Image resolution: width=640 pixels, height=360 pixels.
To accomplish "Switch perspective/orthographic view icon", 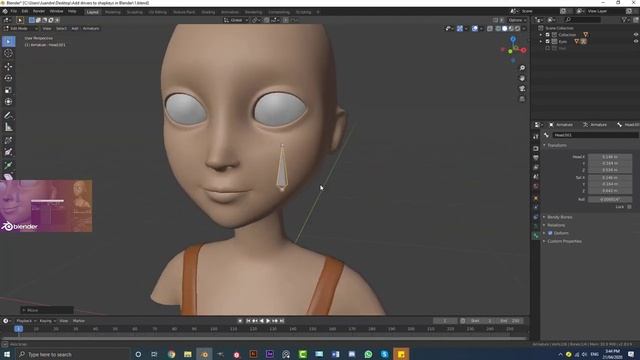I will click(522, 99).
